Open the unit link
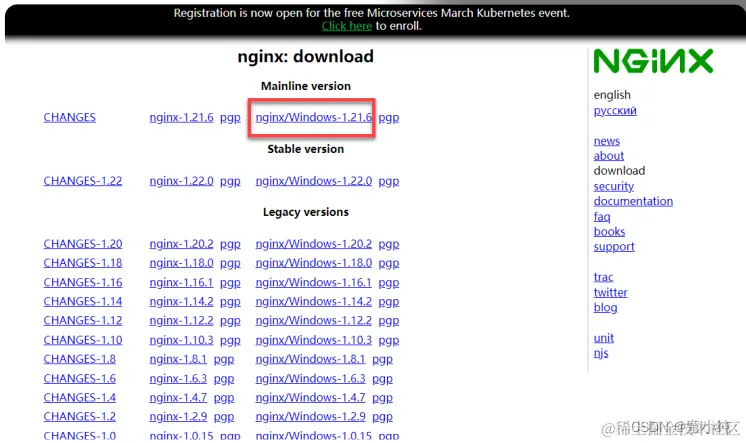 pos(603,338)
